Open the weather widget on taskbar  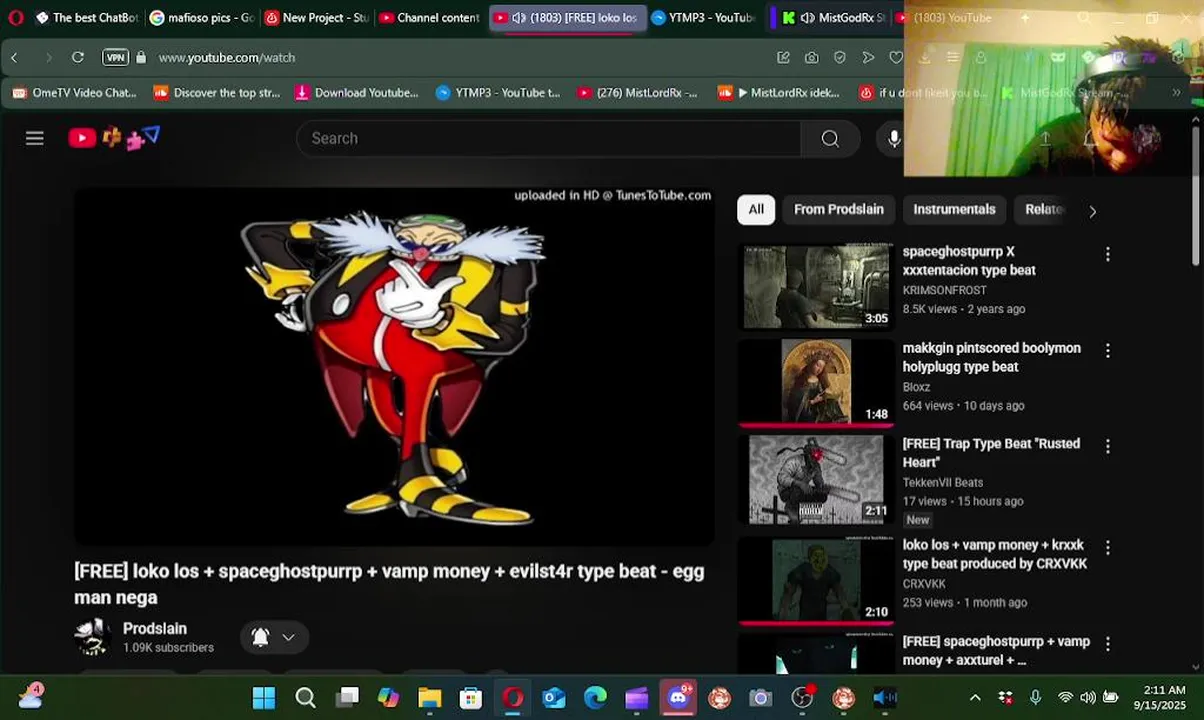tap(30, 697)
